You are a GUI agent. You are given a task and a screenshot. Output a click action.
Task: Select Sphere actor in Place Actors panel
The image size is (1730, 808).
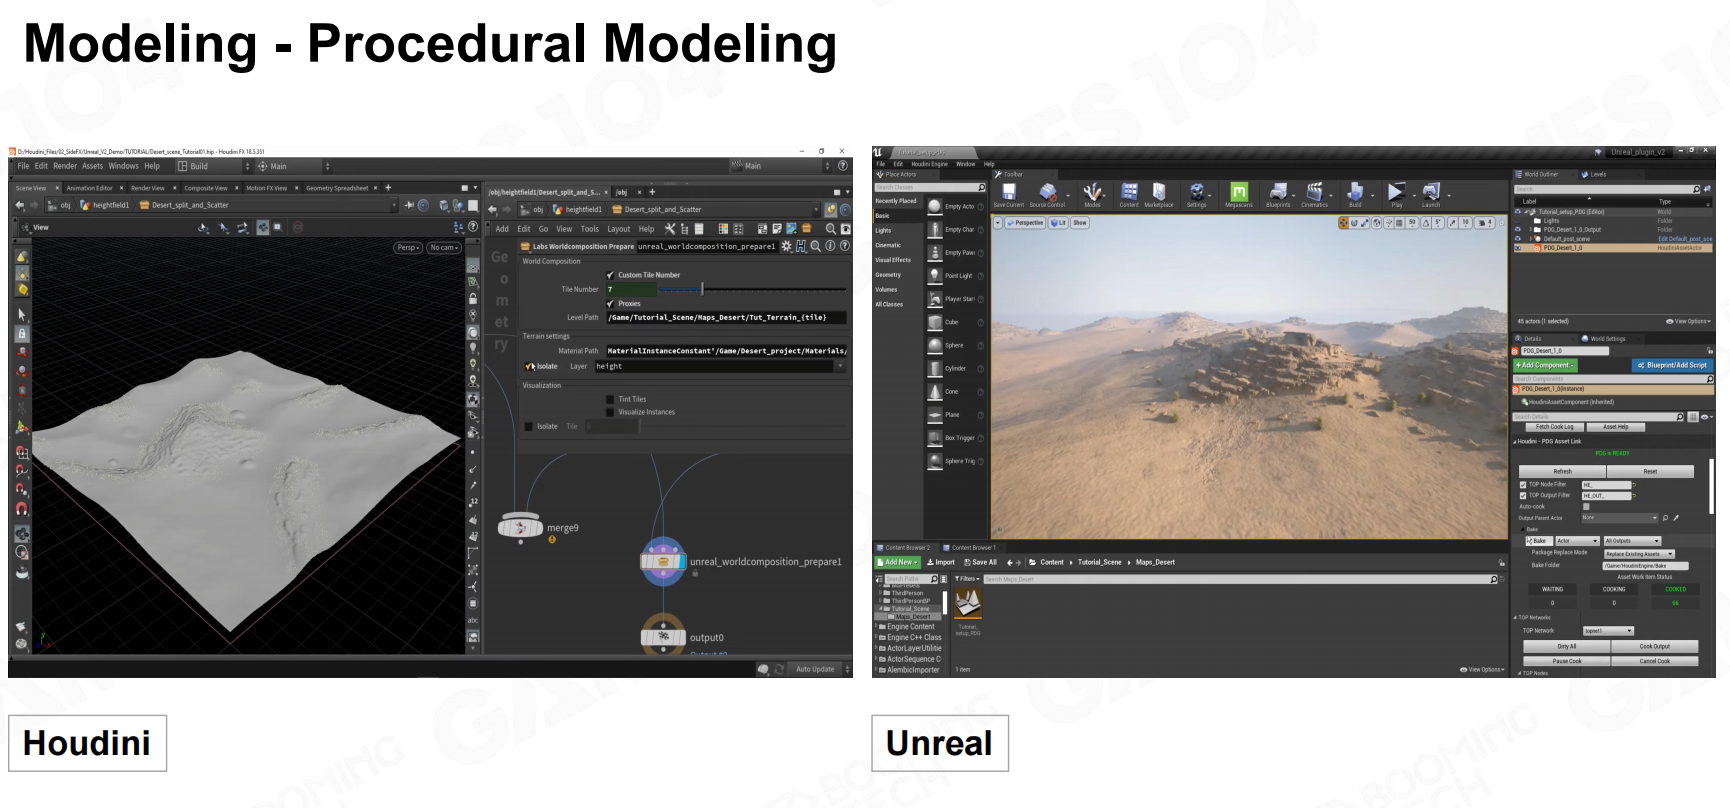[x=954, y=345]
